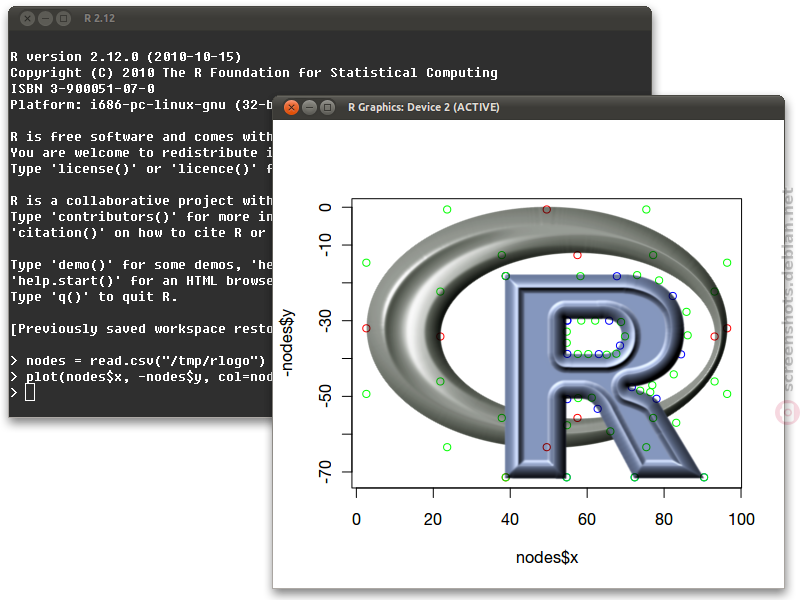Click the 'nodes$x' x-axis label
This screenshot has height=600, width=800.
point(547,558)
